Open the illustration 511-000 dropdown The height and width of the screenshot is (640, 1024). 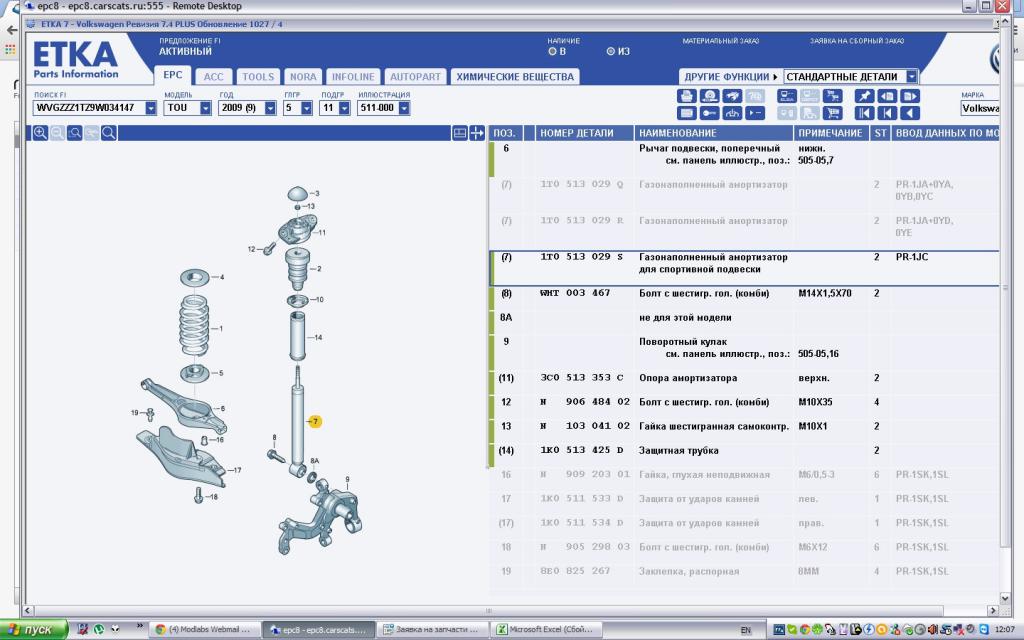point(404,108)
